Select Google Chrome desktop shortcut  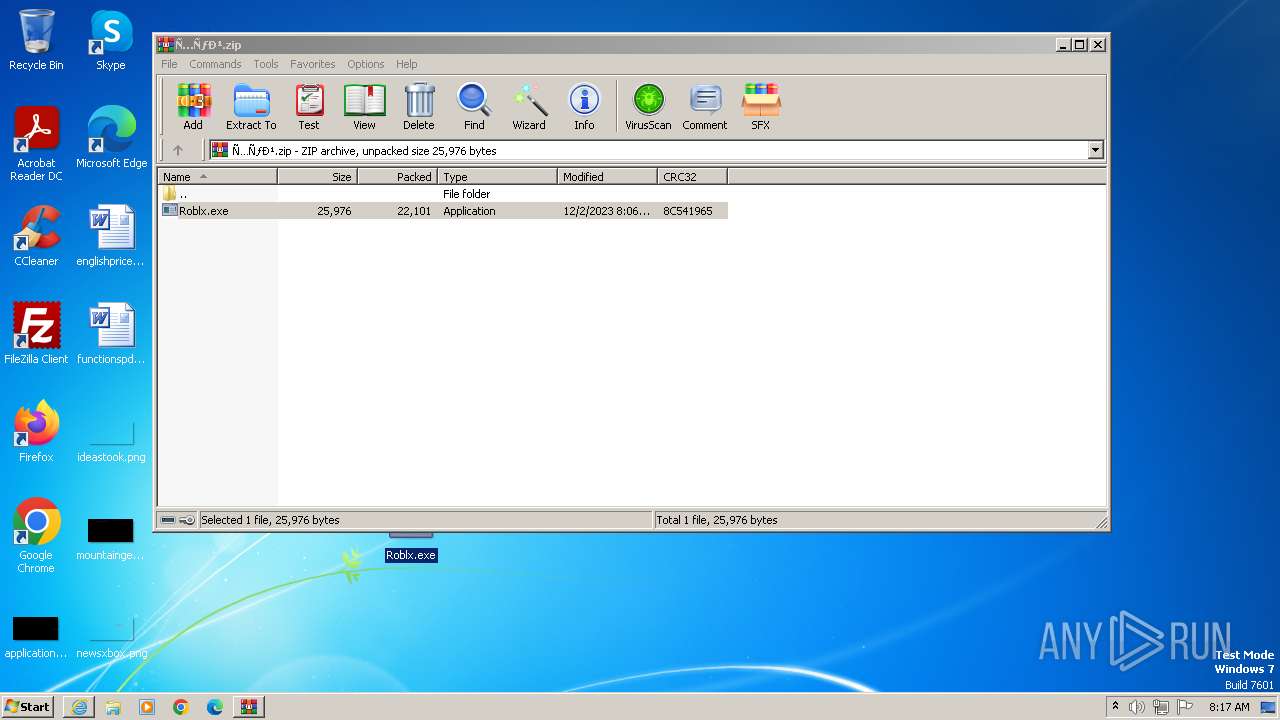coord(36,536)
